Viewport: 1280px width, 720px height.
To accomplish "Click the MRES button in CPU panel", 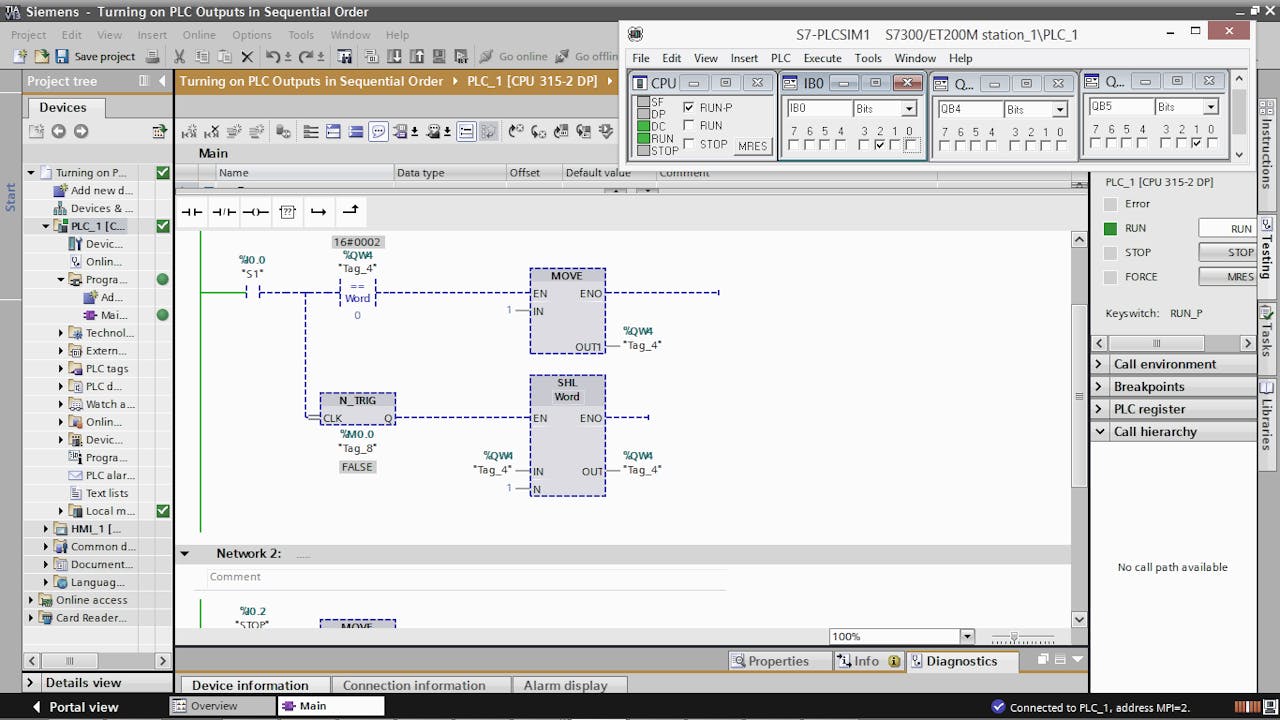I will 752,146.
